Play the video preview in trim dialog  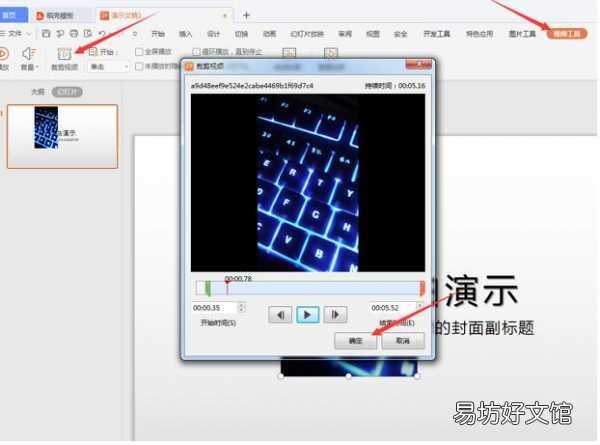308,315
